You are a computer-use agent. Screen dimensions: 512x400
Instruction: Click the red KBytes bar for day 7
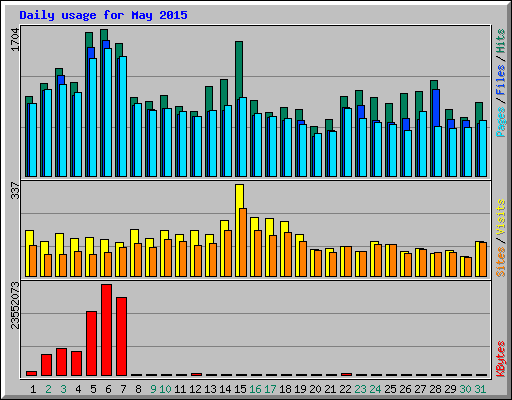click(121, 337)
